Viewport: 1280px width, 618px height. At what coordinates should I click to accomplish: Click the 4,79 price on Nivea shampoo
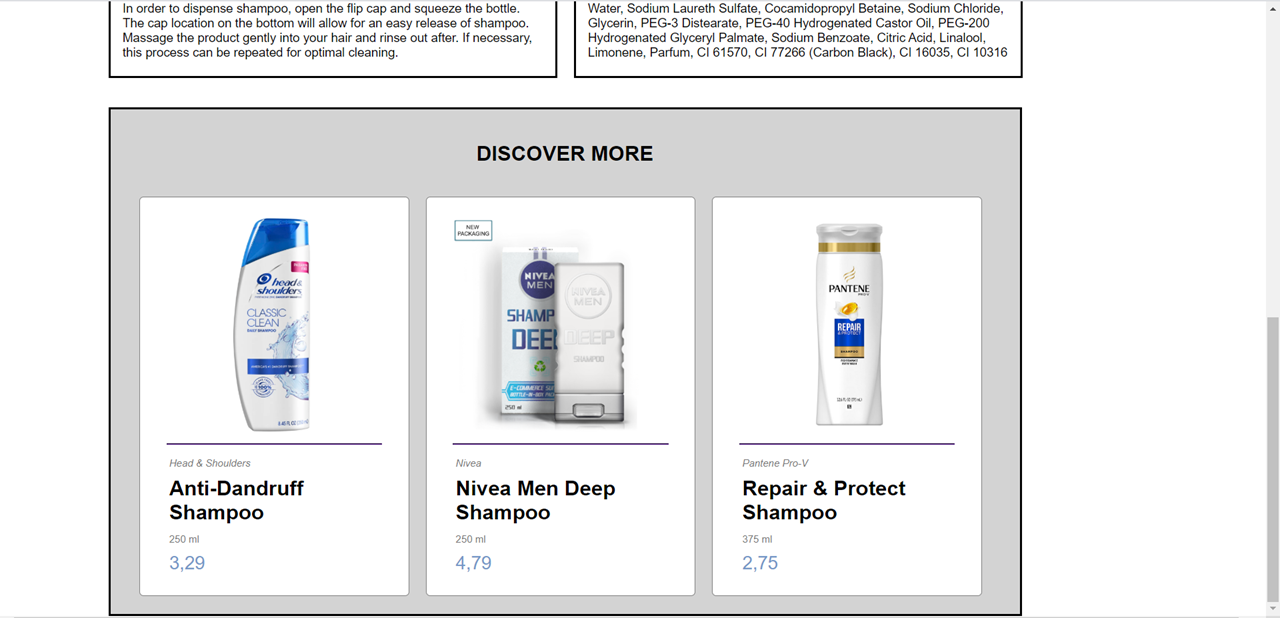(x=474, y=563)
